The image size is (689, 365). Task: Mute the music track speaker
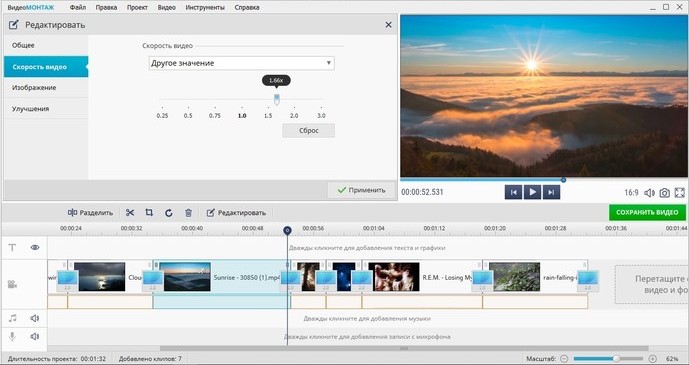(x=35, y=318)
